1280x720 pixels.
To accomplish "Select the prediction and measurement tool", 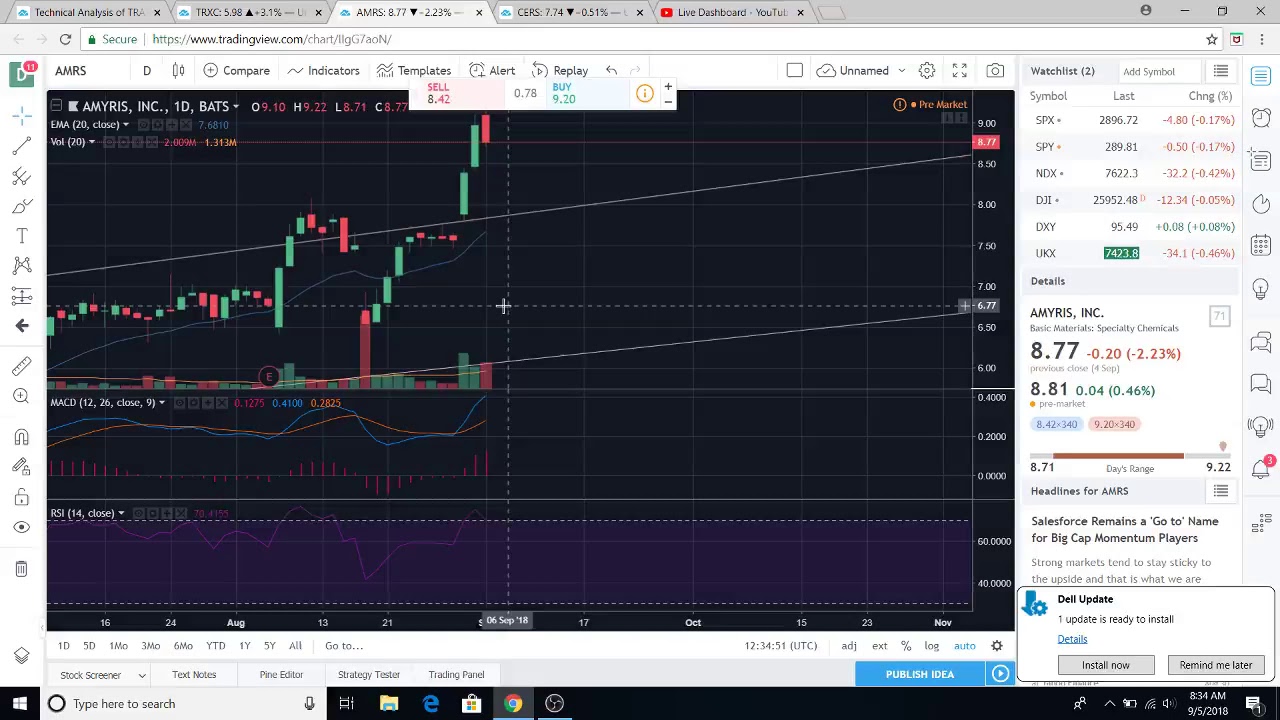I will pos(21,295).
